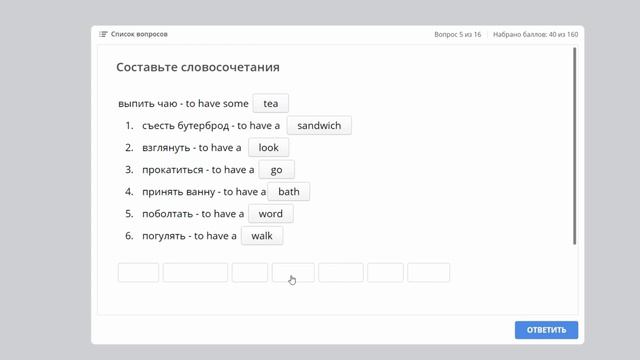Select the 'tea' word tile

(271, 103)
